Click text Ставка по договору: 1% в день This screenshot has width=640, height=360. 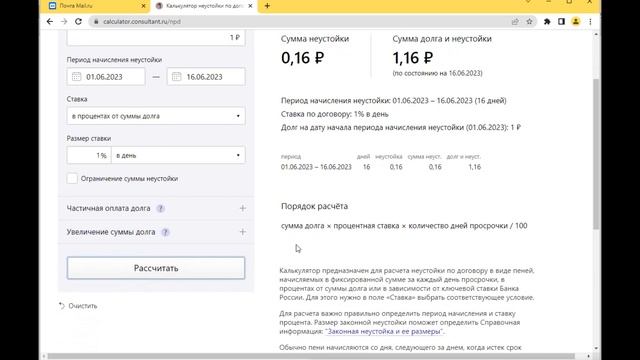[335, 114]
